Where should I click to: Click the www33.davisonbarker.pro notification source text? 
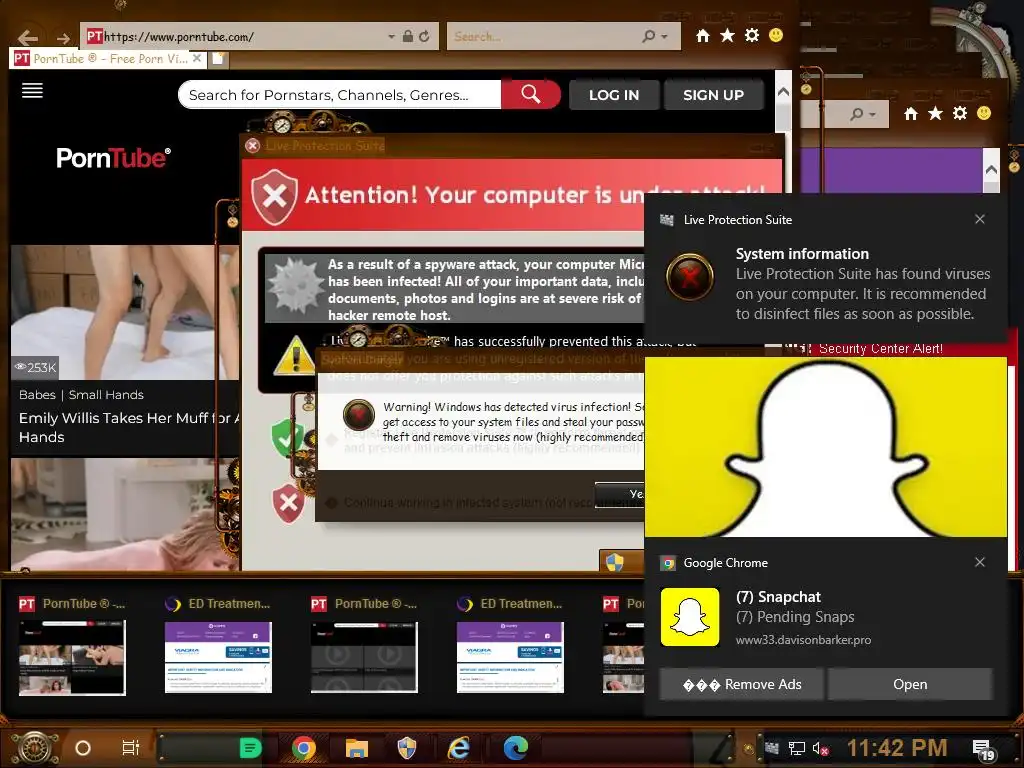803,640
